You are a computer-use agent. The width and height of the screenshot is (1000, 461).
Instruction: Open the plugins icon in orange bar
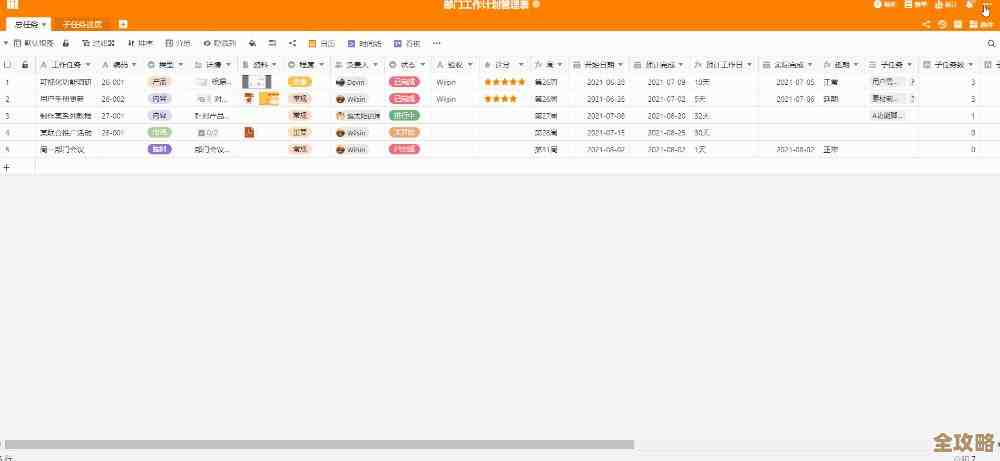click(973, 24)
